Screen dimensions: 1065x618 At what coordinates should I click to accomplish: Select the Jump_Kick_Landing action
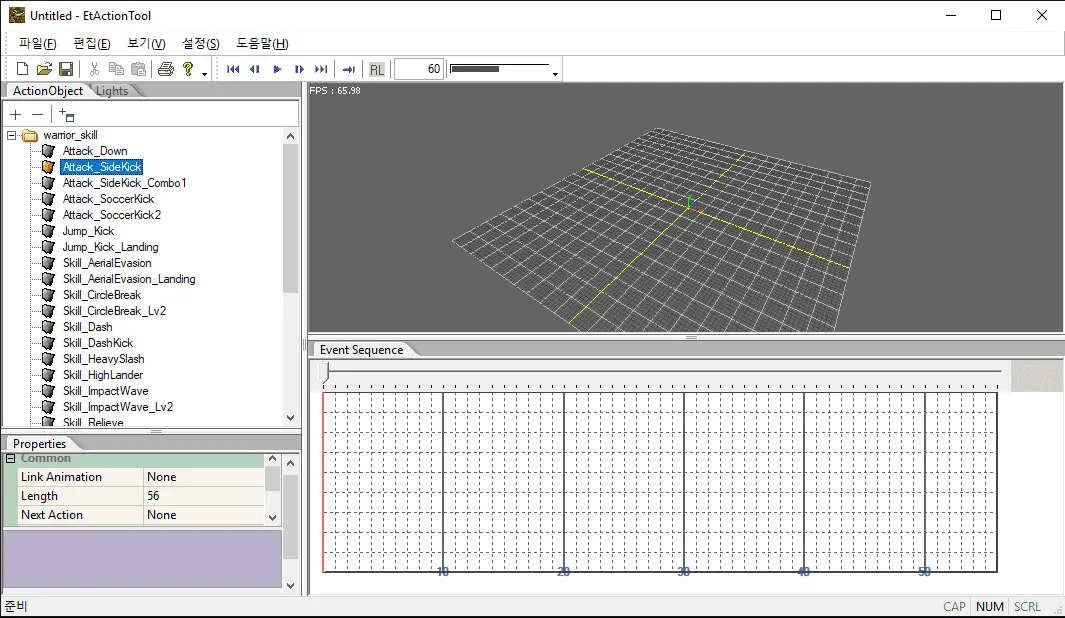pyautogui.click(x=110, y=247)
